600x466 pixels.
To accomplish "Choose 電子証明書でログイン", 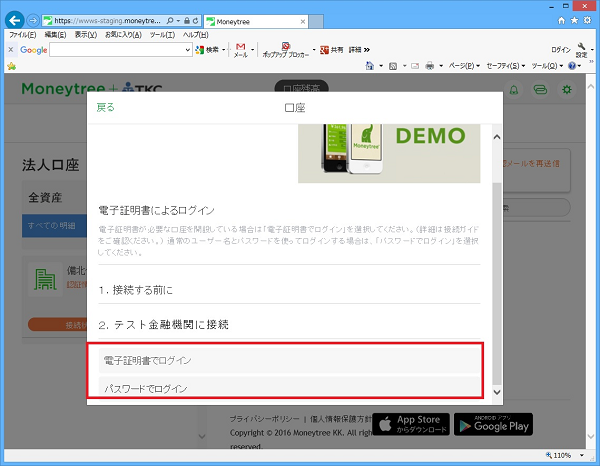I will point(289,360).
